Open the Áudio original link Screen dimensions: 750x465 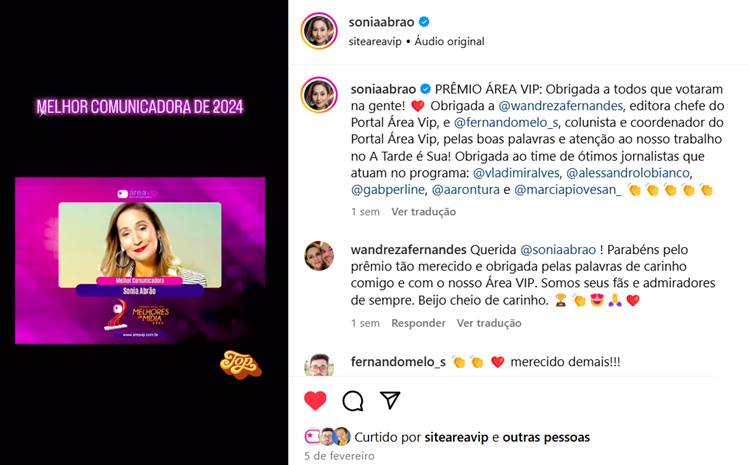[x=450, y=42]
